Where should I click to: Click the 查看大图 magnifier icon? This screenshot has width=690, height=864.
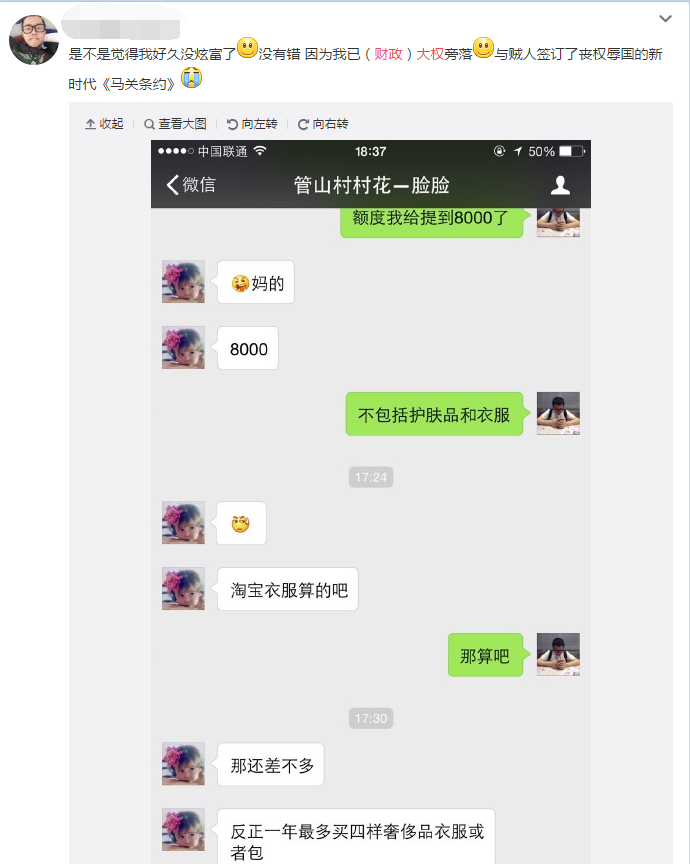coord(149,125)
